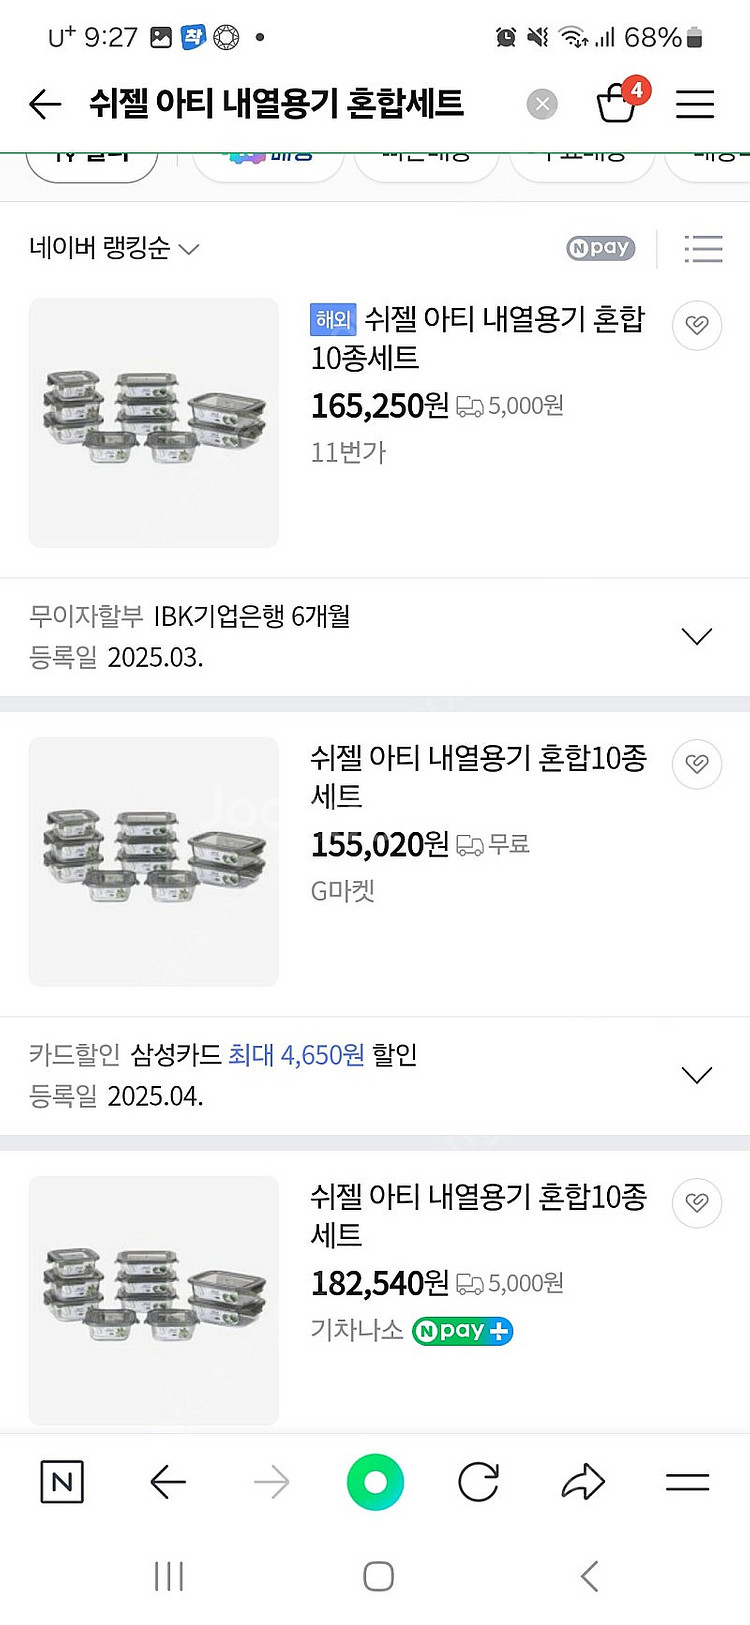Clear the search query with X button
The height and width of the screenshot is (1625, 750).
[x=542, y=104]
